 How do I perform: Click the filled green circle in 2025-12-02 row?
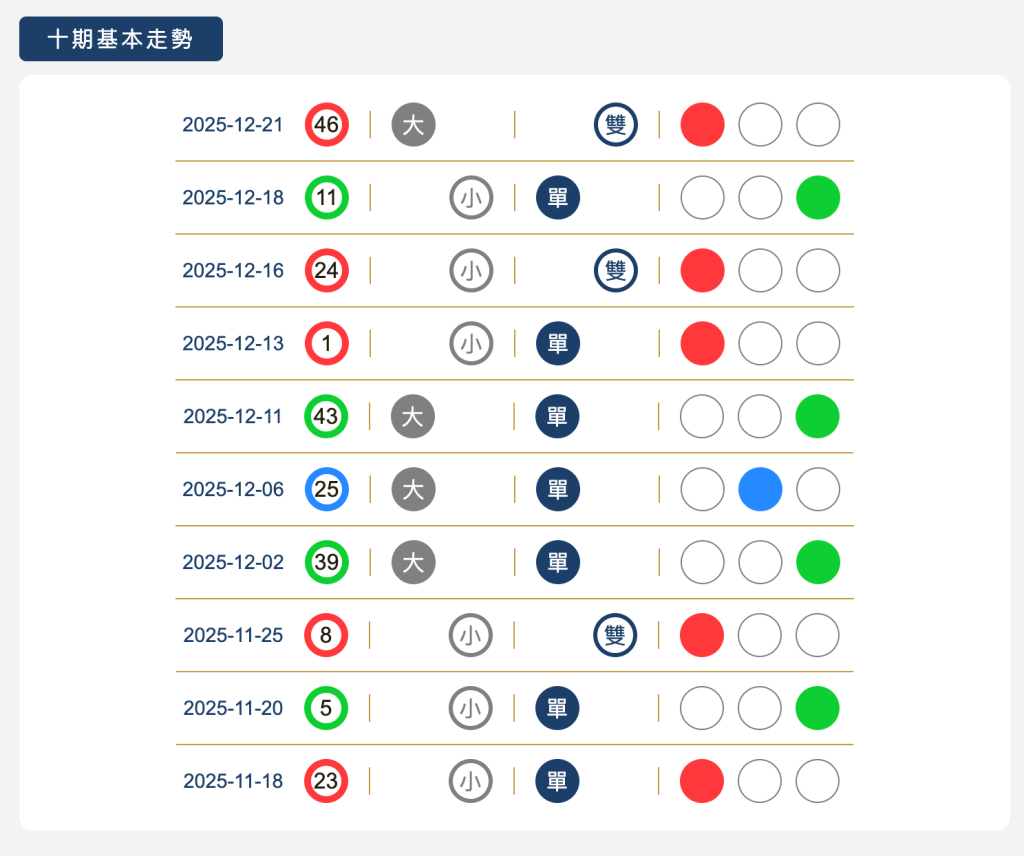click(x=818, y=562)
